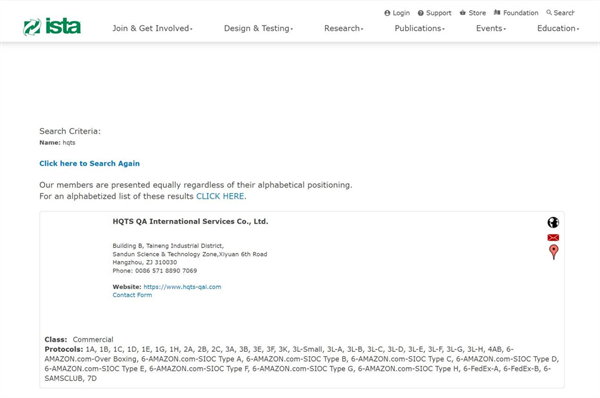Select the Protocols label text
The width and height of the screenshot is (600, 398).
(x=64, y=349)
